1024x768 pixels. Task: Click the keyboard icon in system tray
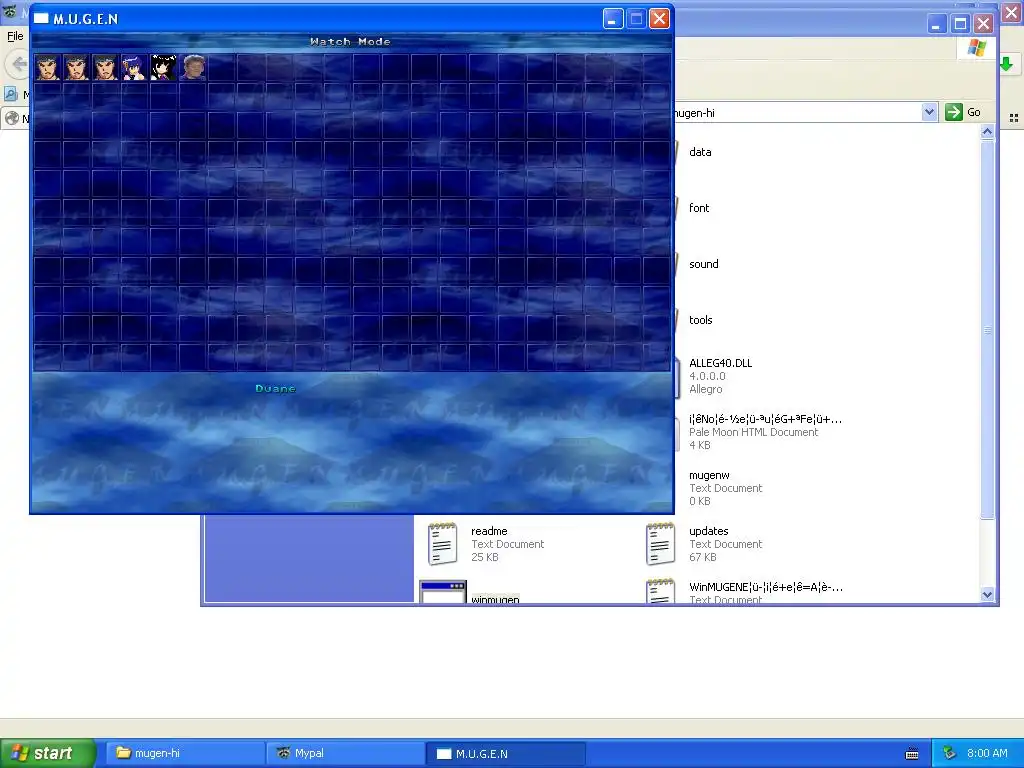click(x=912, y=754)
